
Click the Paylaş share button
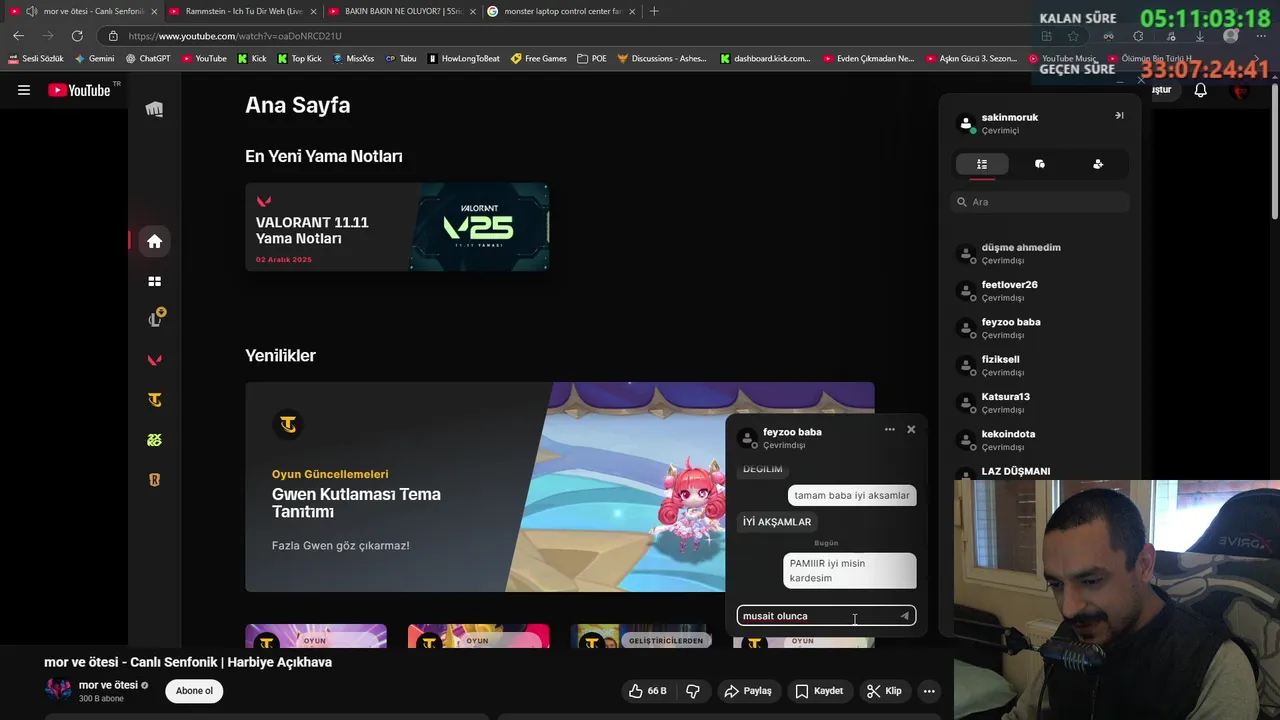748,691
